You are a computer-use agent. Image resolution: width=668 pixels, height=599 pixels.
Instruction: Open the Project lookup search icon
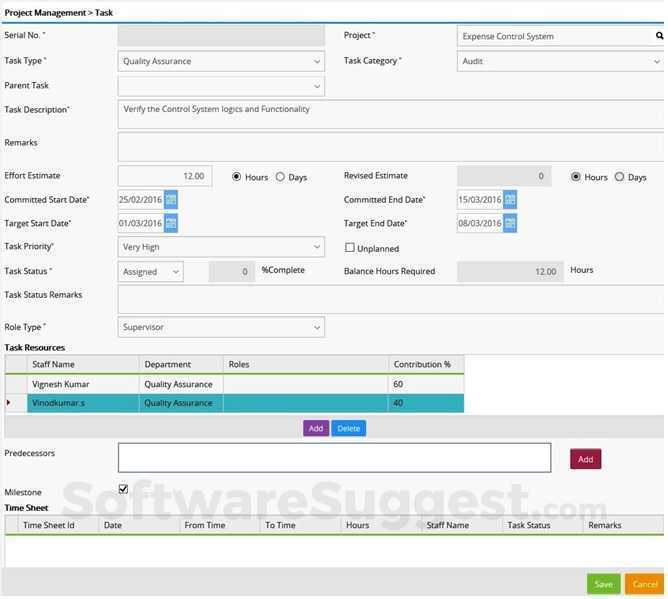point(659,36)
